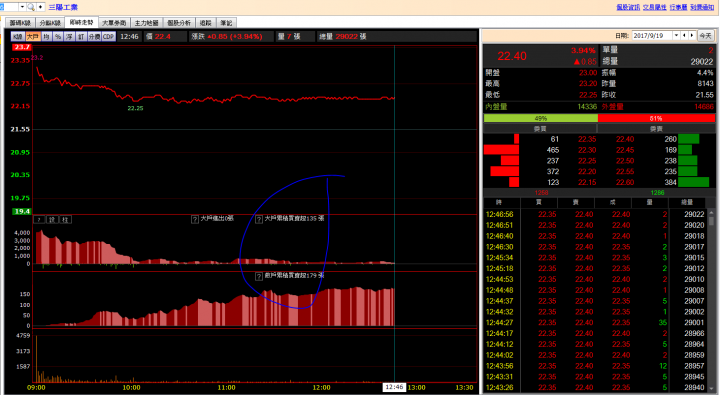The image size is (720, 395).
Task: Open help icon beside 大戶累積買賣超 label
Action: coord(259,219)
